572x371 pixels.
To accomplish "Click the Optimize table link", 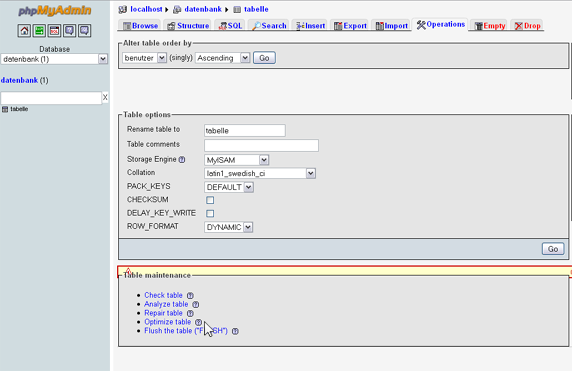I will point(168,322).
